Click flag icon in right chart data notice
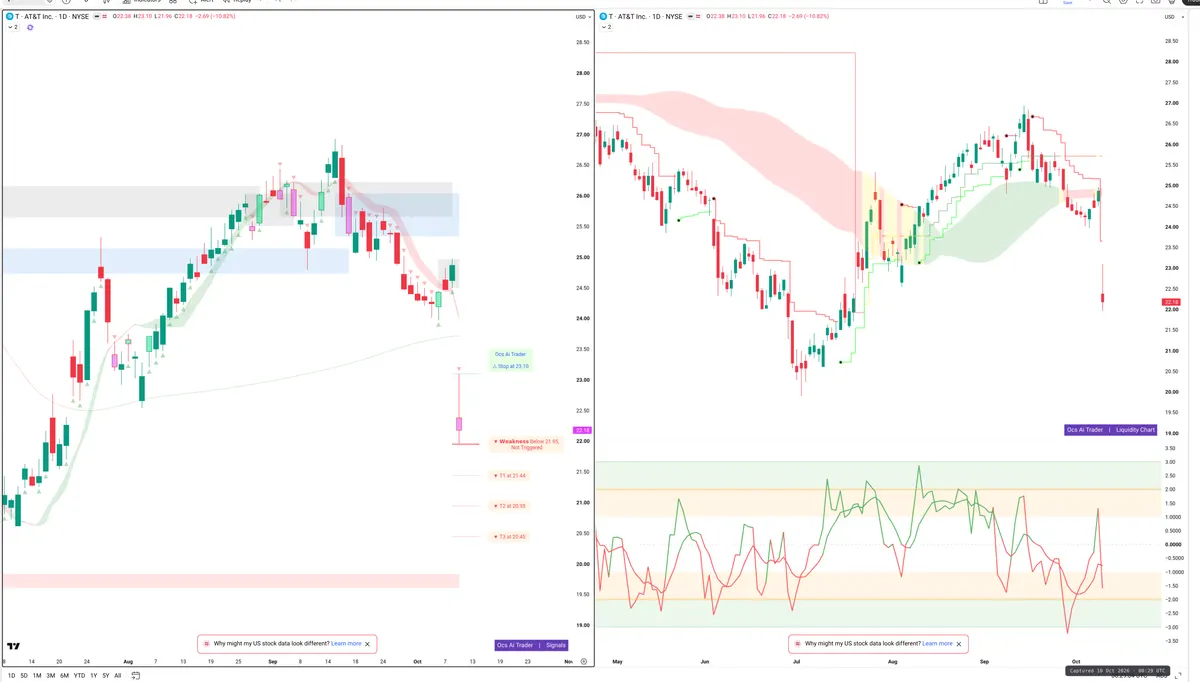 point(797,644)
